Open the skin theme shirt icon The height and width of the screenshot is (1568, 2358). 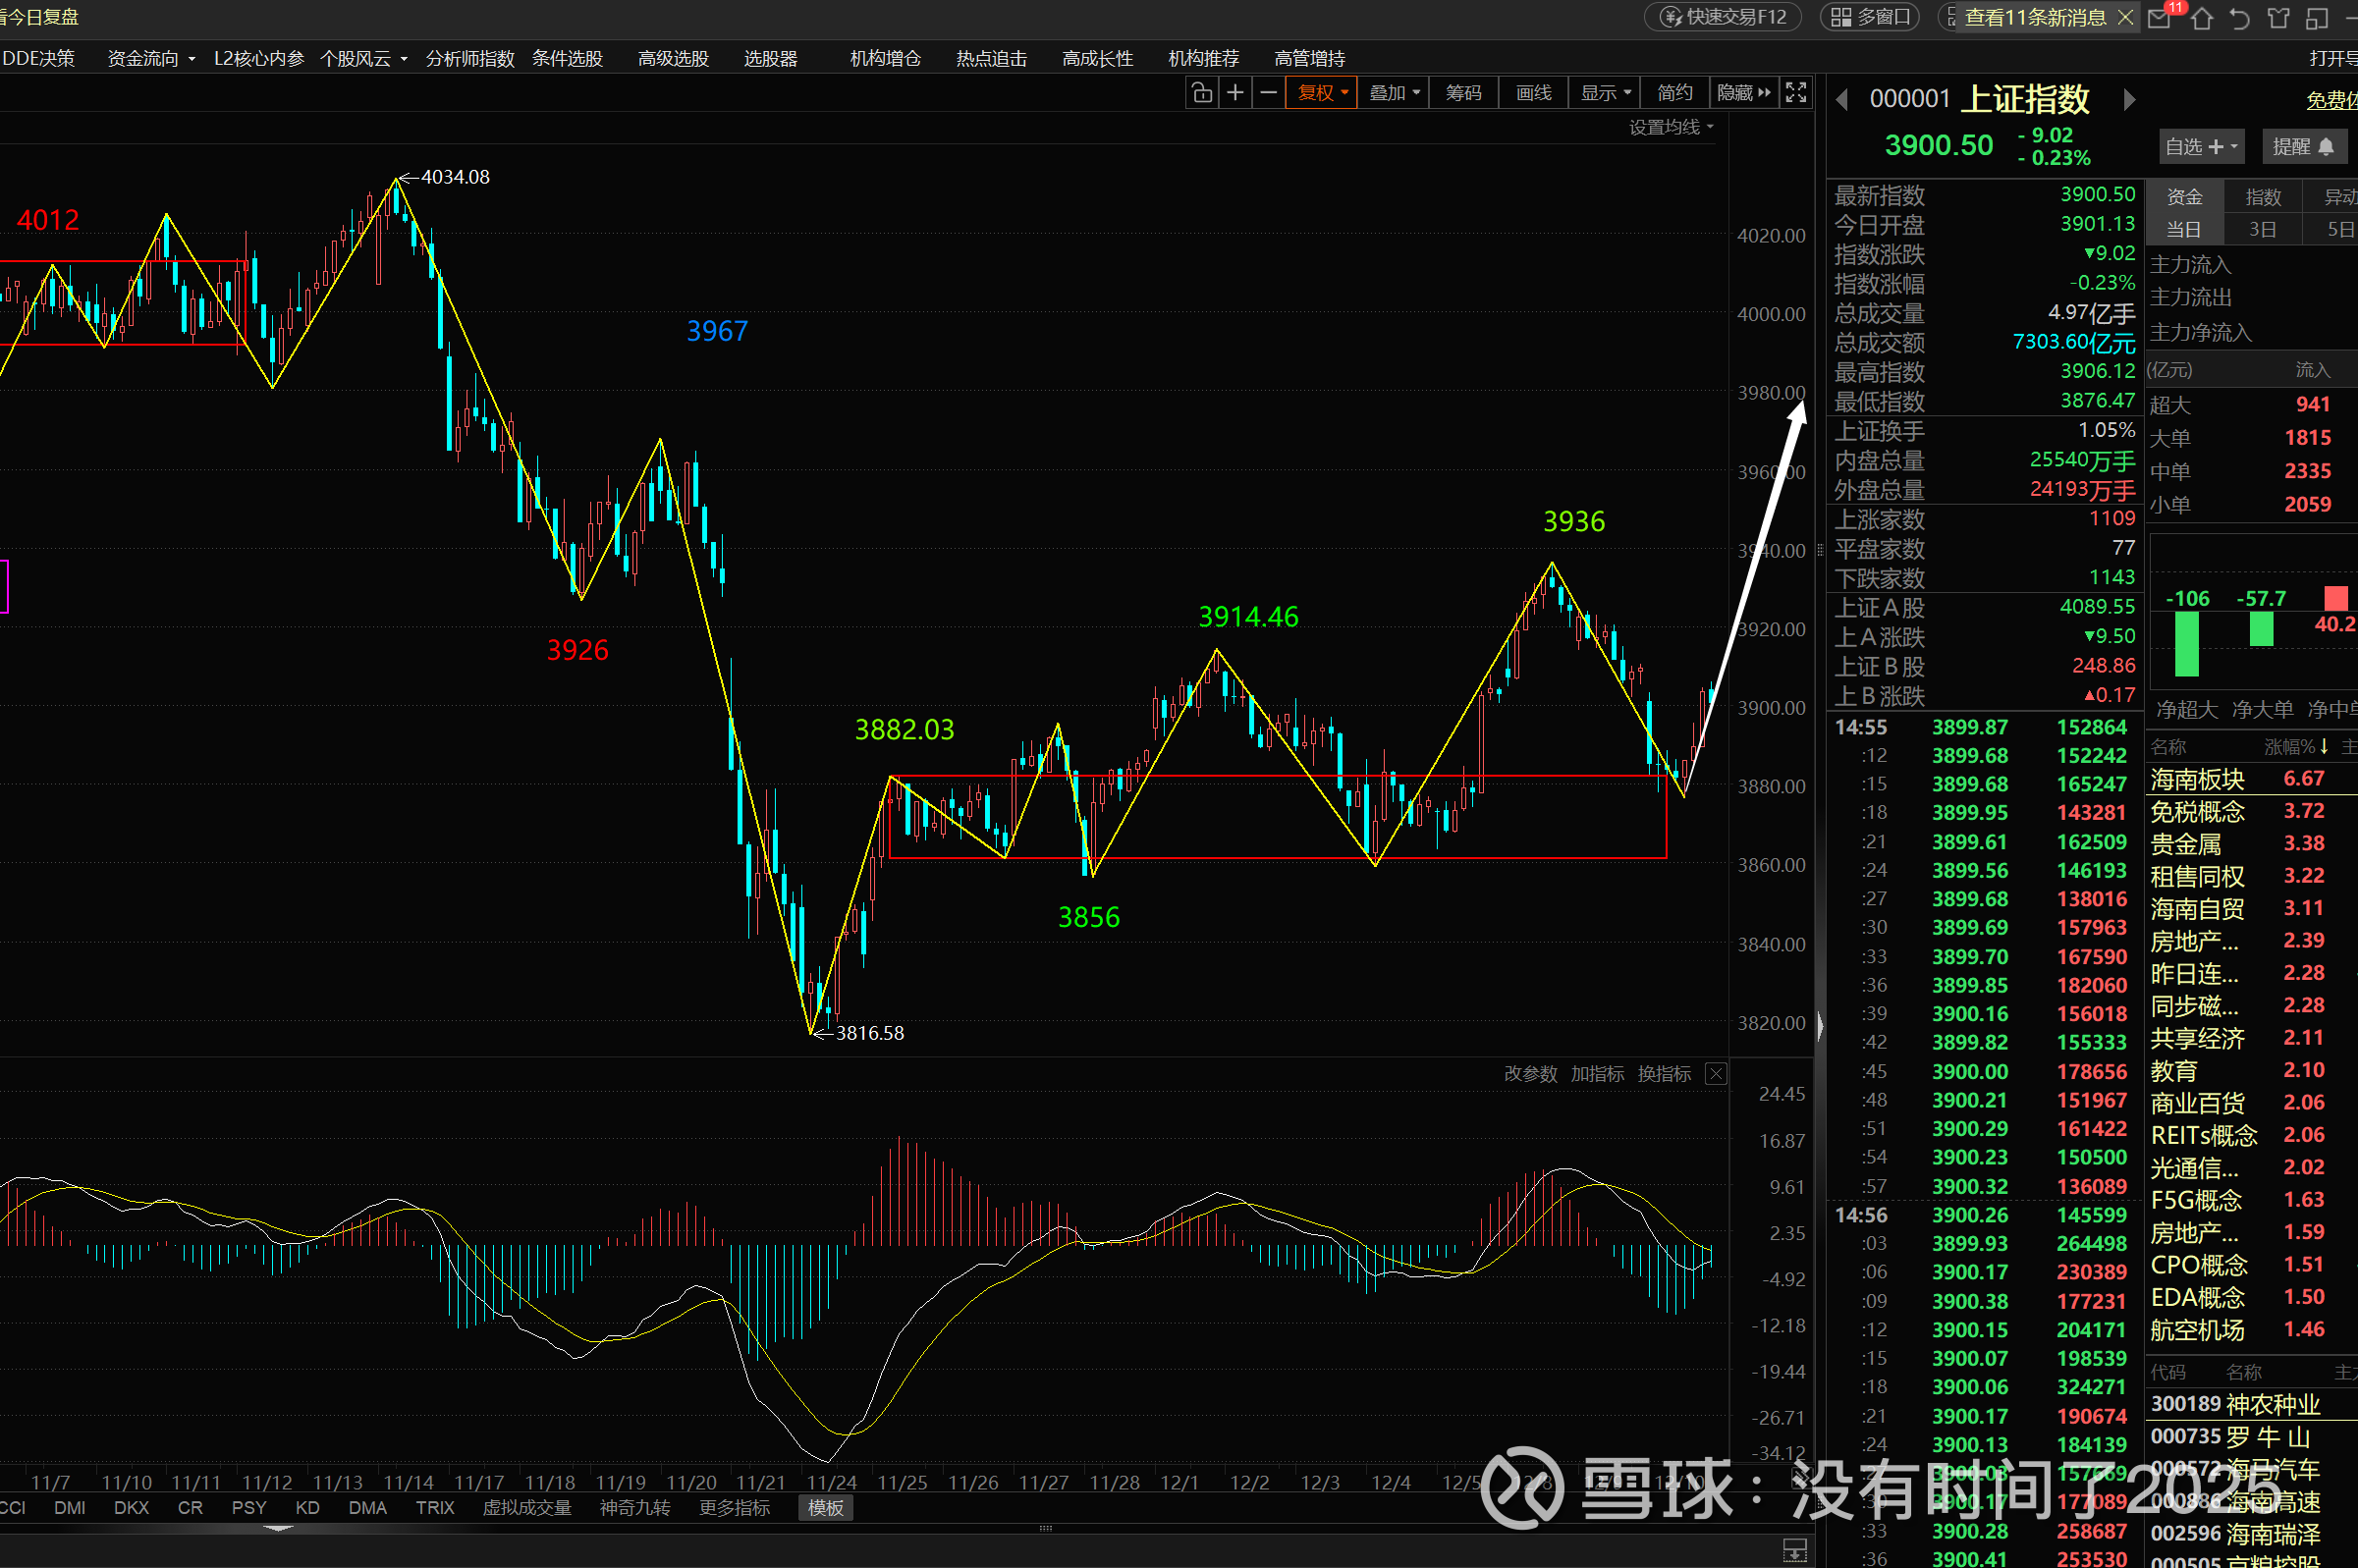pos(2278,18)
